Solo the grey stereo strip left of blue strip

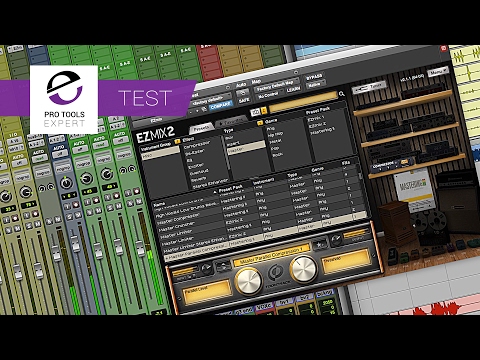(49, 221)
